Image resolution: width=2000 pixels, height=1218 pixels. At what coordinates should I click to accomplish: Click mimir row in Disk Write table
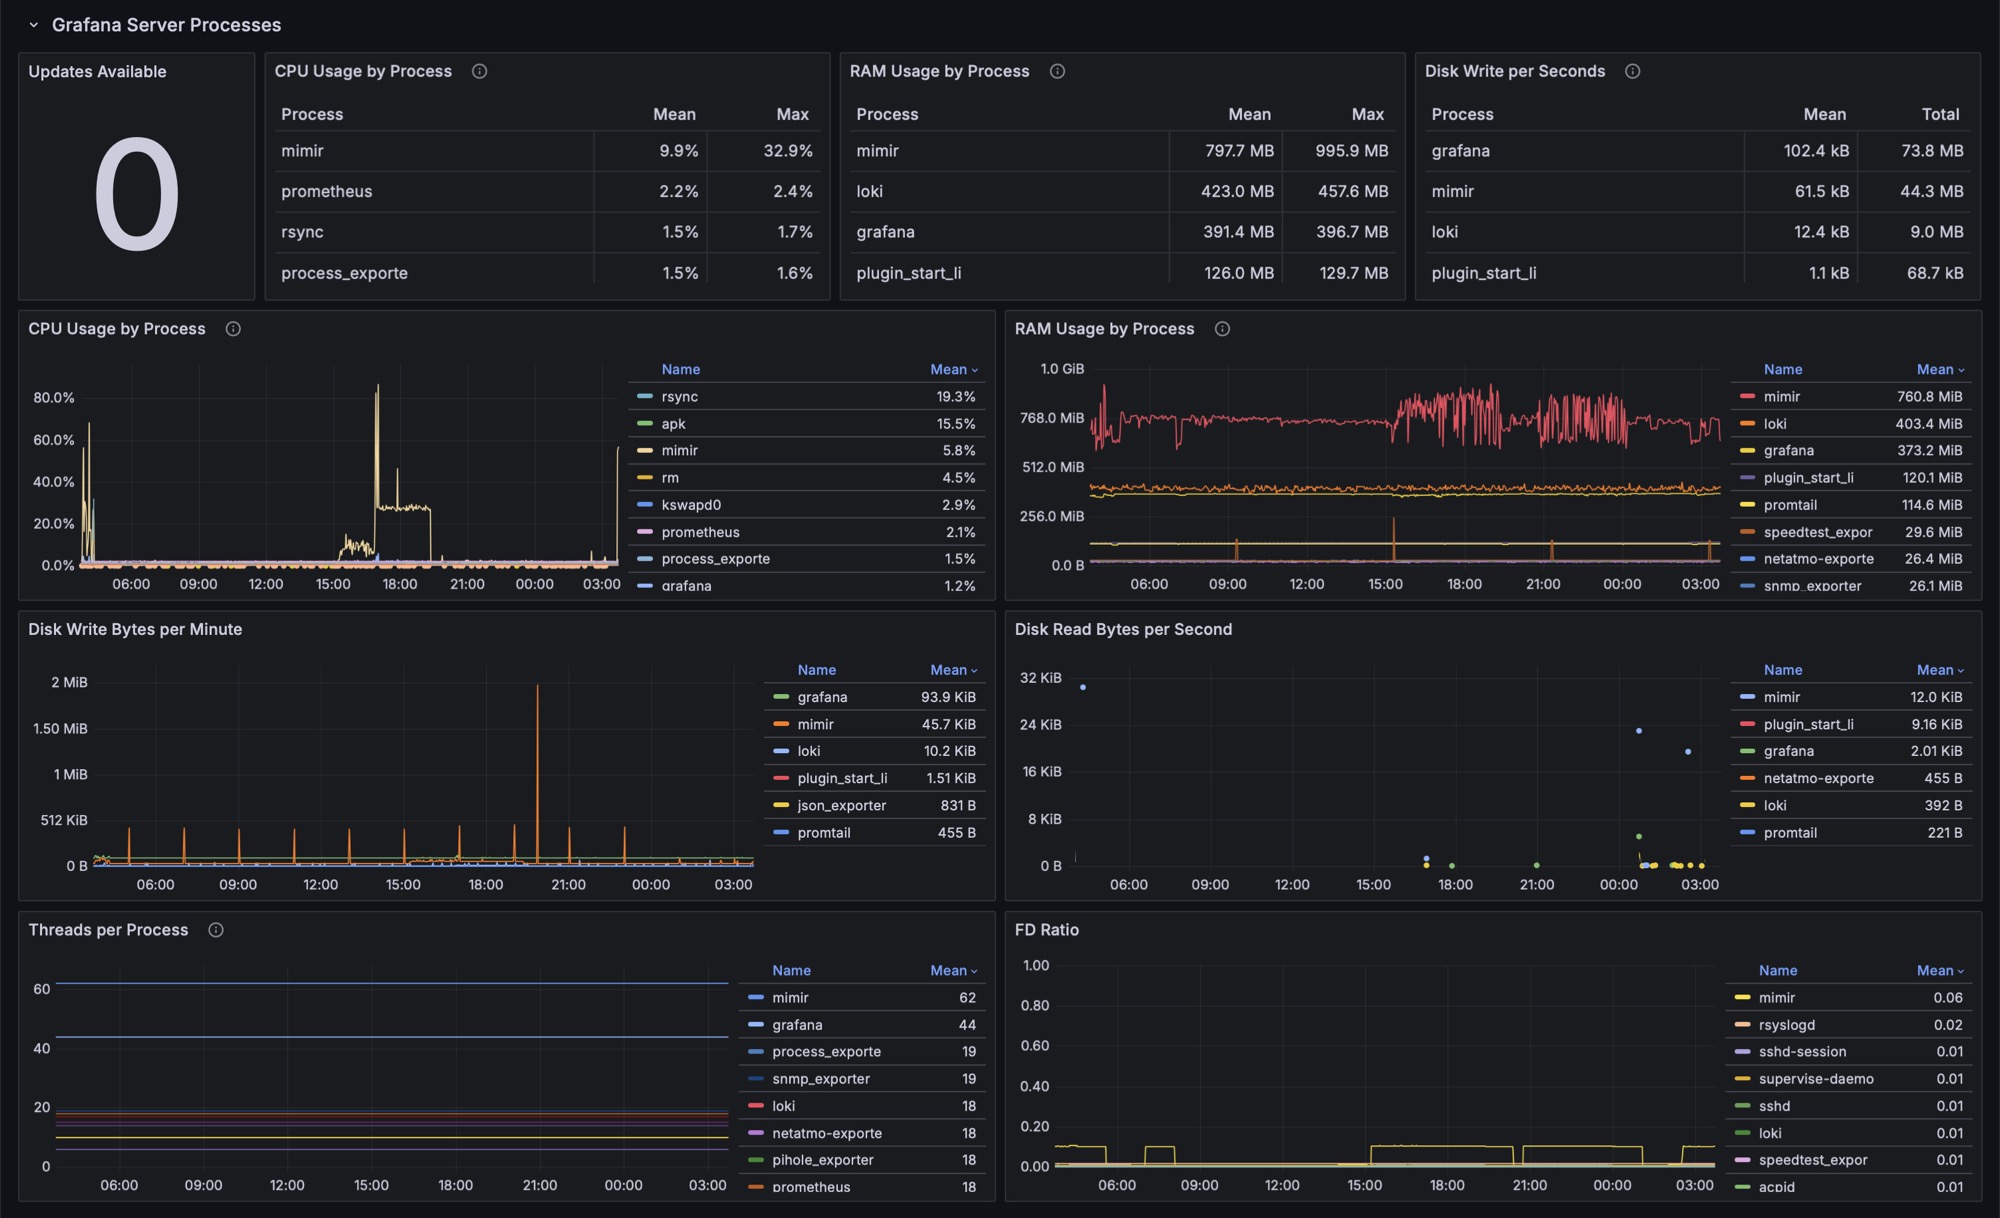(1698, 191)
